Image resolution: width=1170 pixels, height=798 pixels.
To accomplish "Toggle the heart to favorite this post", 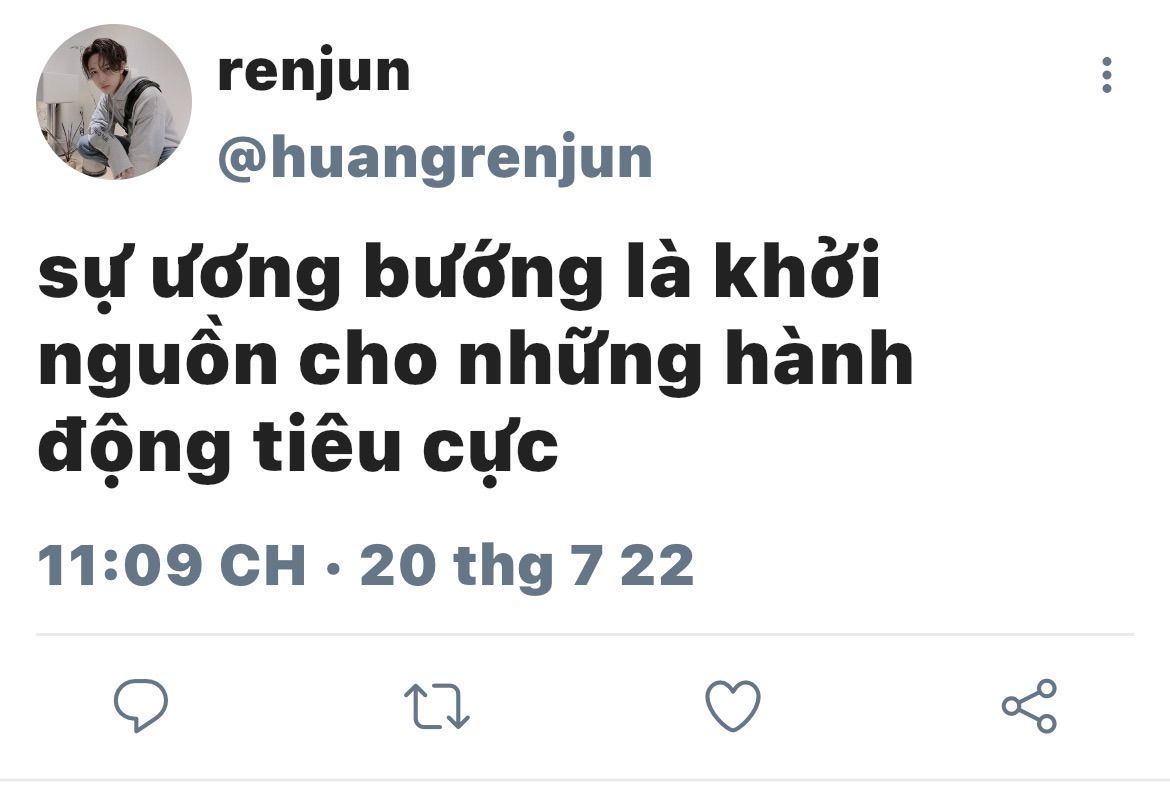I will [733, 705].
